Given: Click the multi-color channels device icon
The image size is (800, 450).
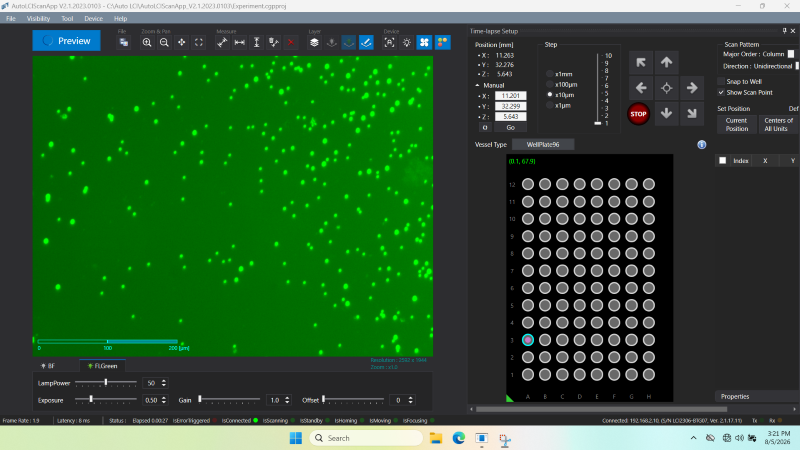Looking at the screenshot, I should click(x=442, y=42).
